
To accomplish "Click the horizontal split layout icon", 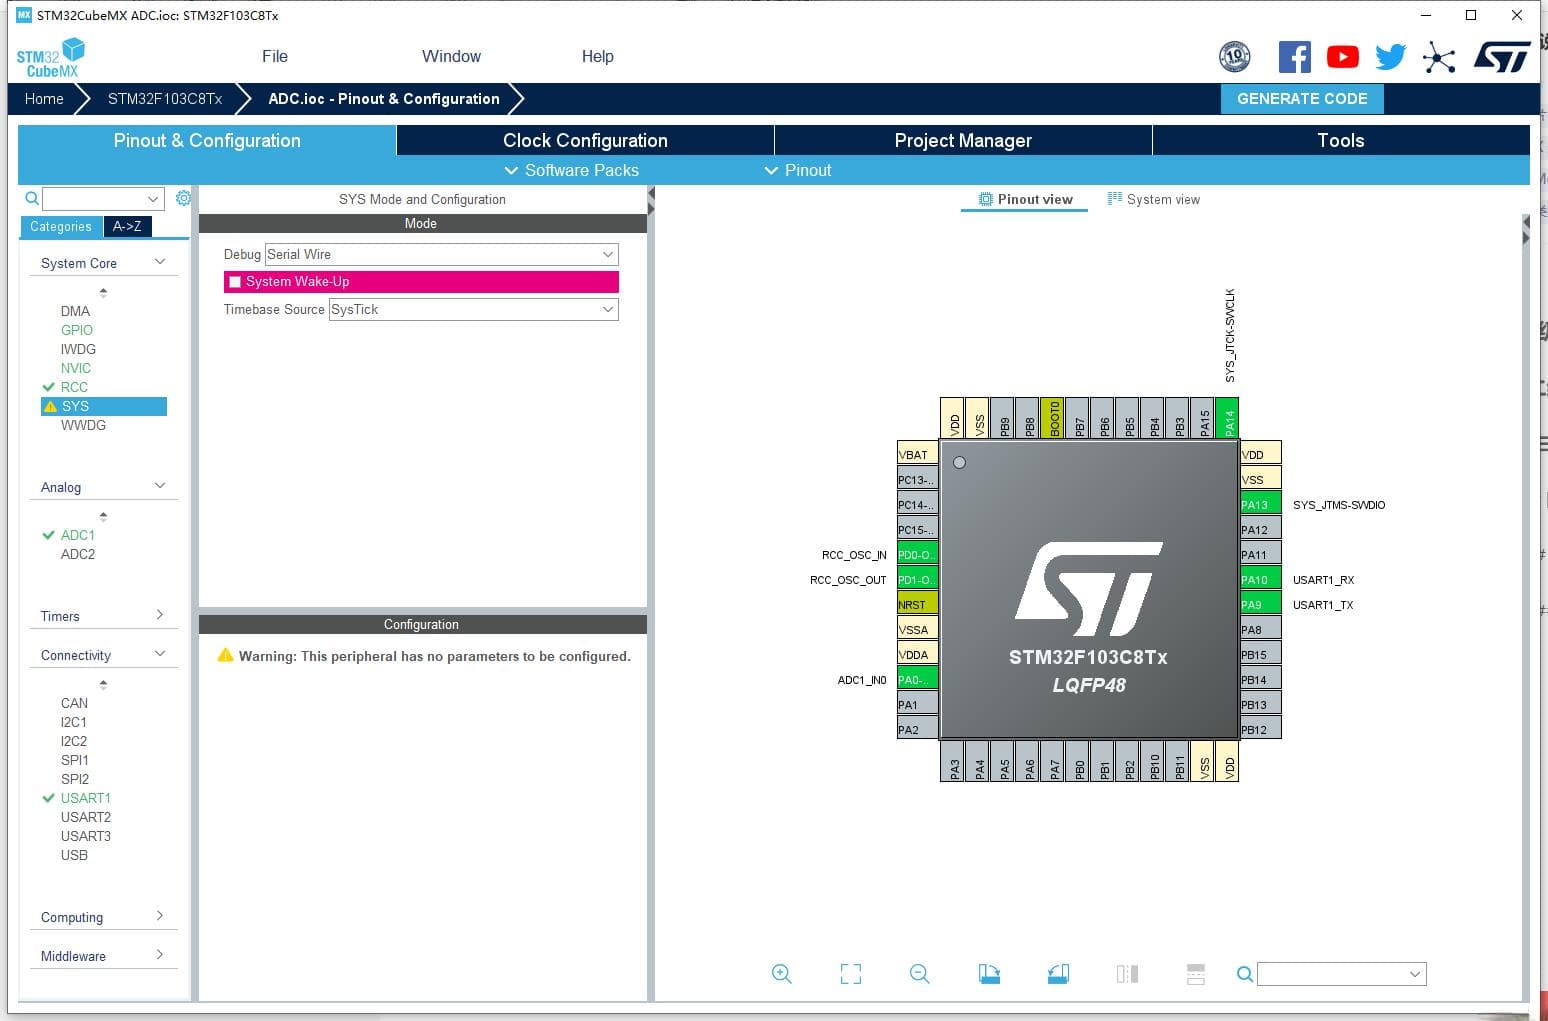I will pos(1195,974).
